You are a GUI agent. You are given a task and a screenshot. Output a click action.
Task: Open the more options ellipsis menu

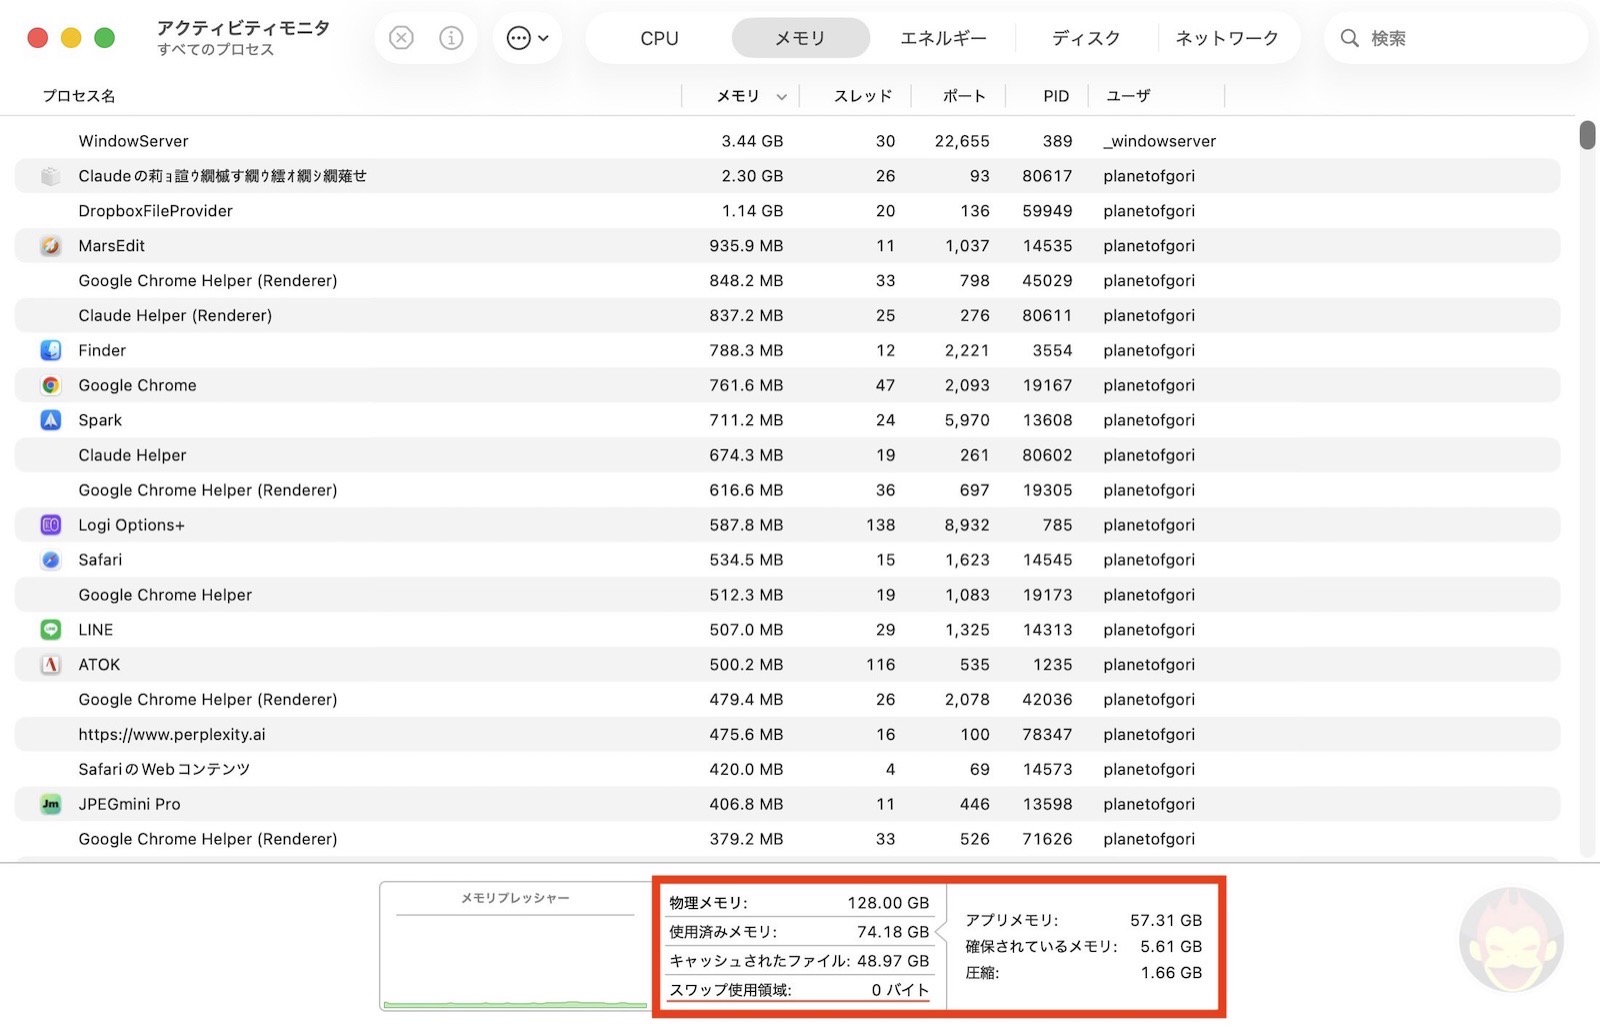(x=526, y=38)
